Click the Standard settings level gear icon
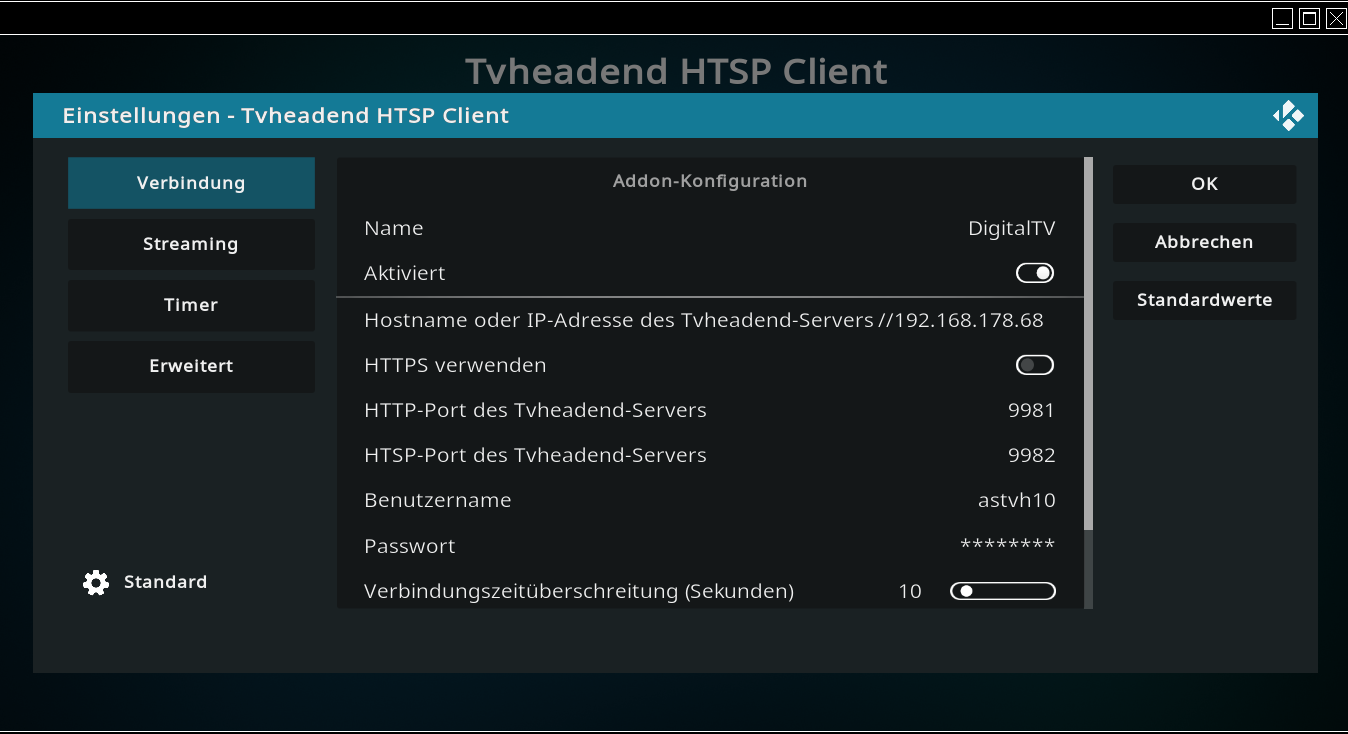1348x734 pixels. pyautogui.click(x=96, y=583)
